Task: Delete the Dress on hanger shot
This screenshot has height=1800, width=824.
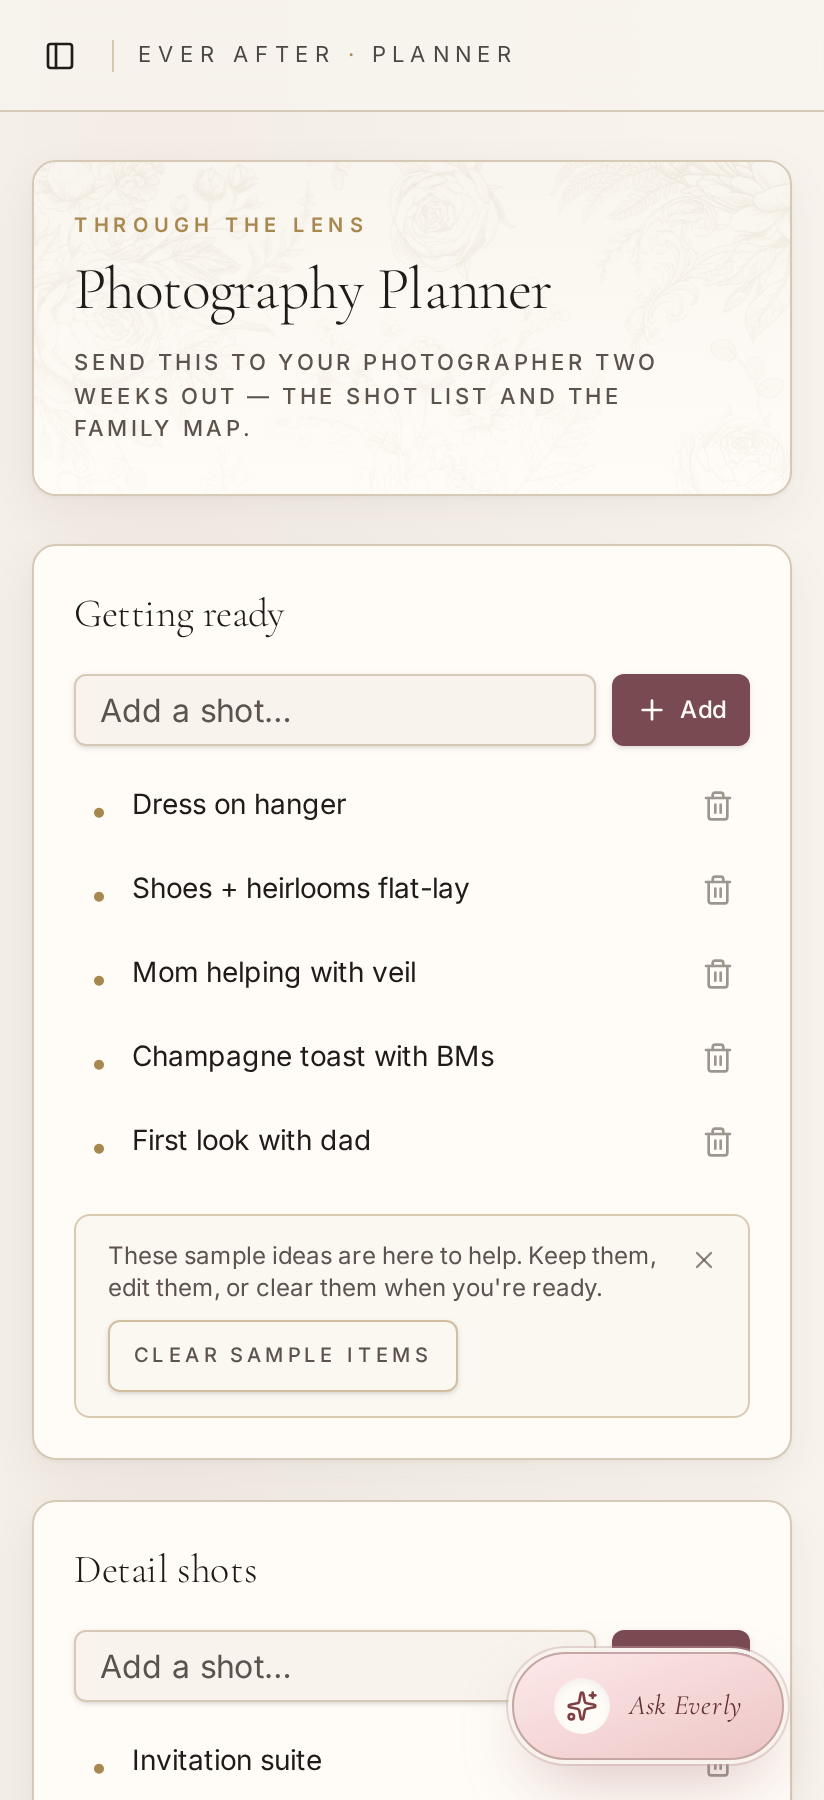Action: (718, 806)
